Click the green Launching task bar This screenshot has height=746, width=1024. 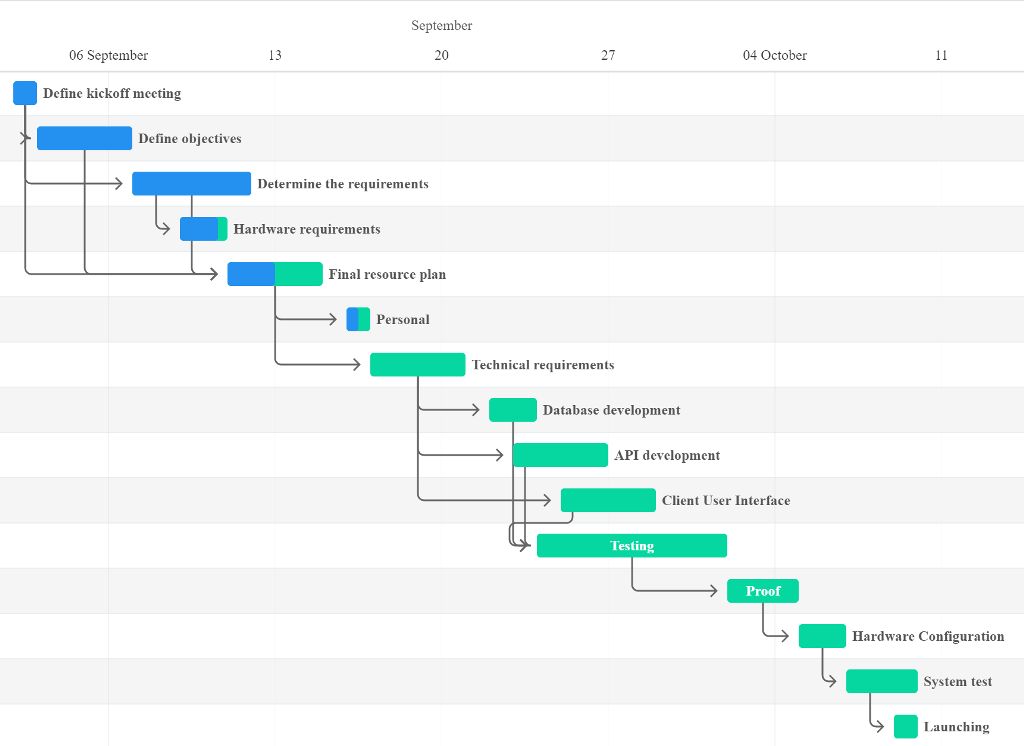click(905, 727)
